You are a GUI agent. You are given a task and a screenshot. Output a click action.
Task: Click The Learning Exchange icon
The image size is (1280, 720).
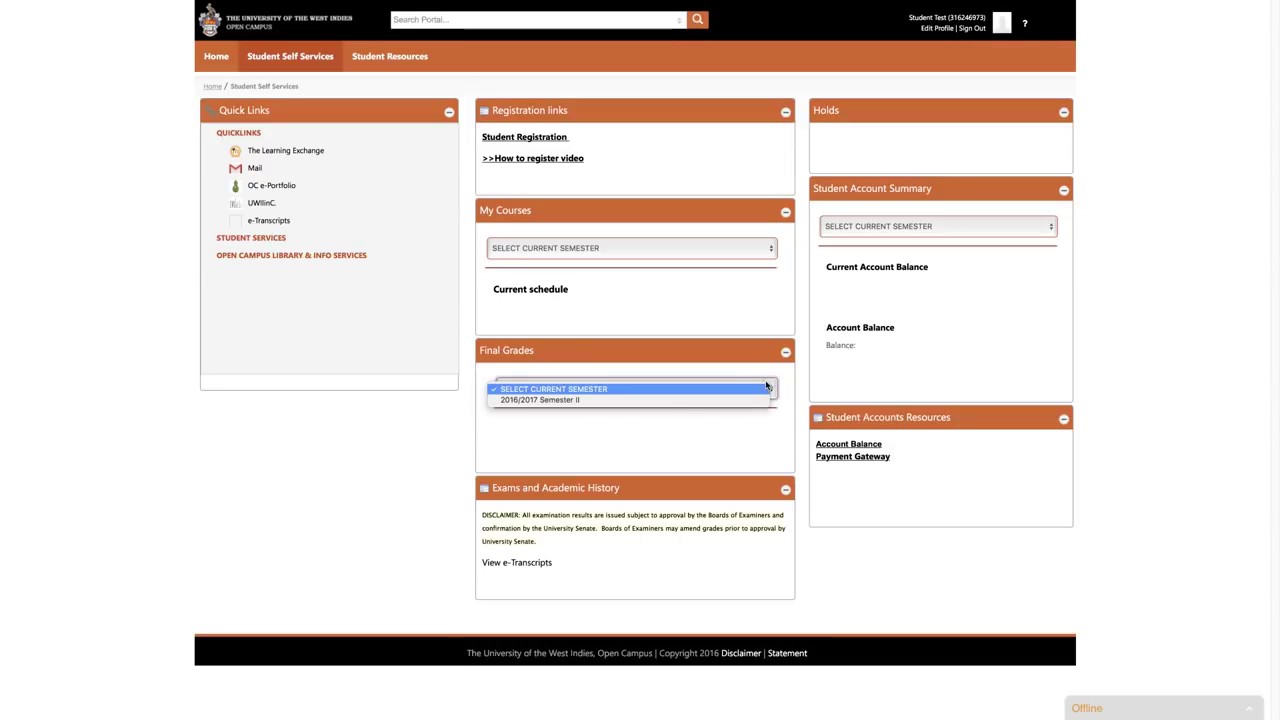pos(235,151)
